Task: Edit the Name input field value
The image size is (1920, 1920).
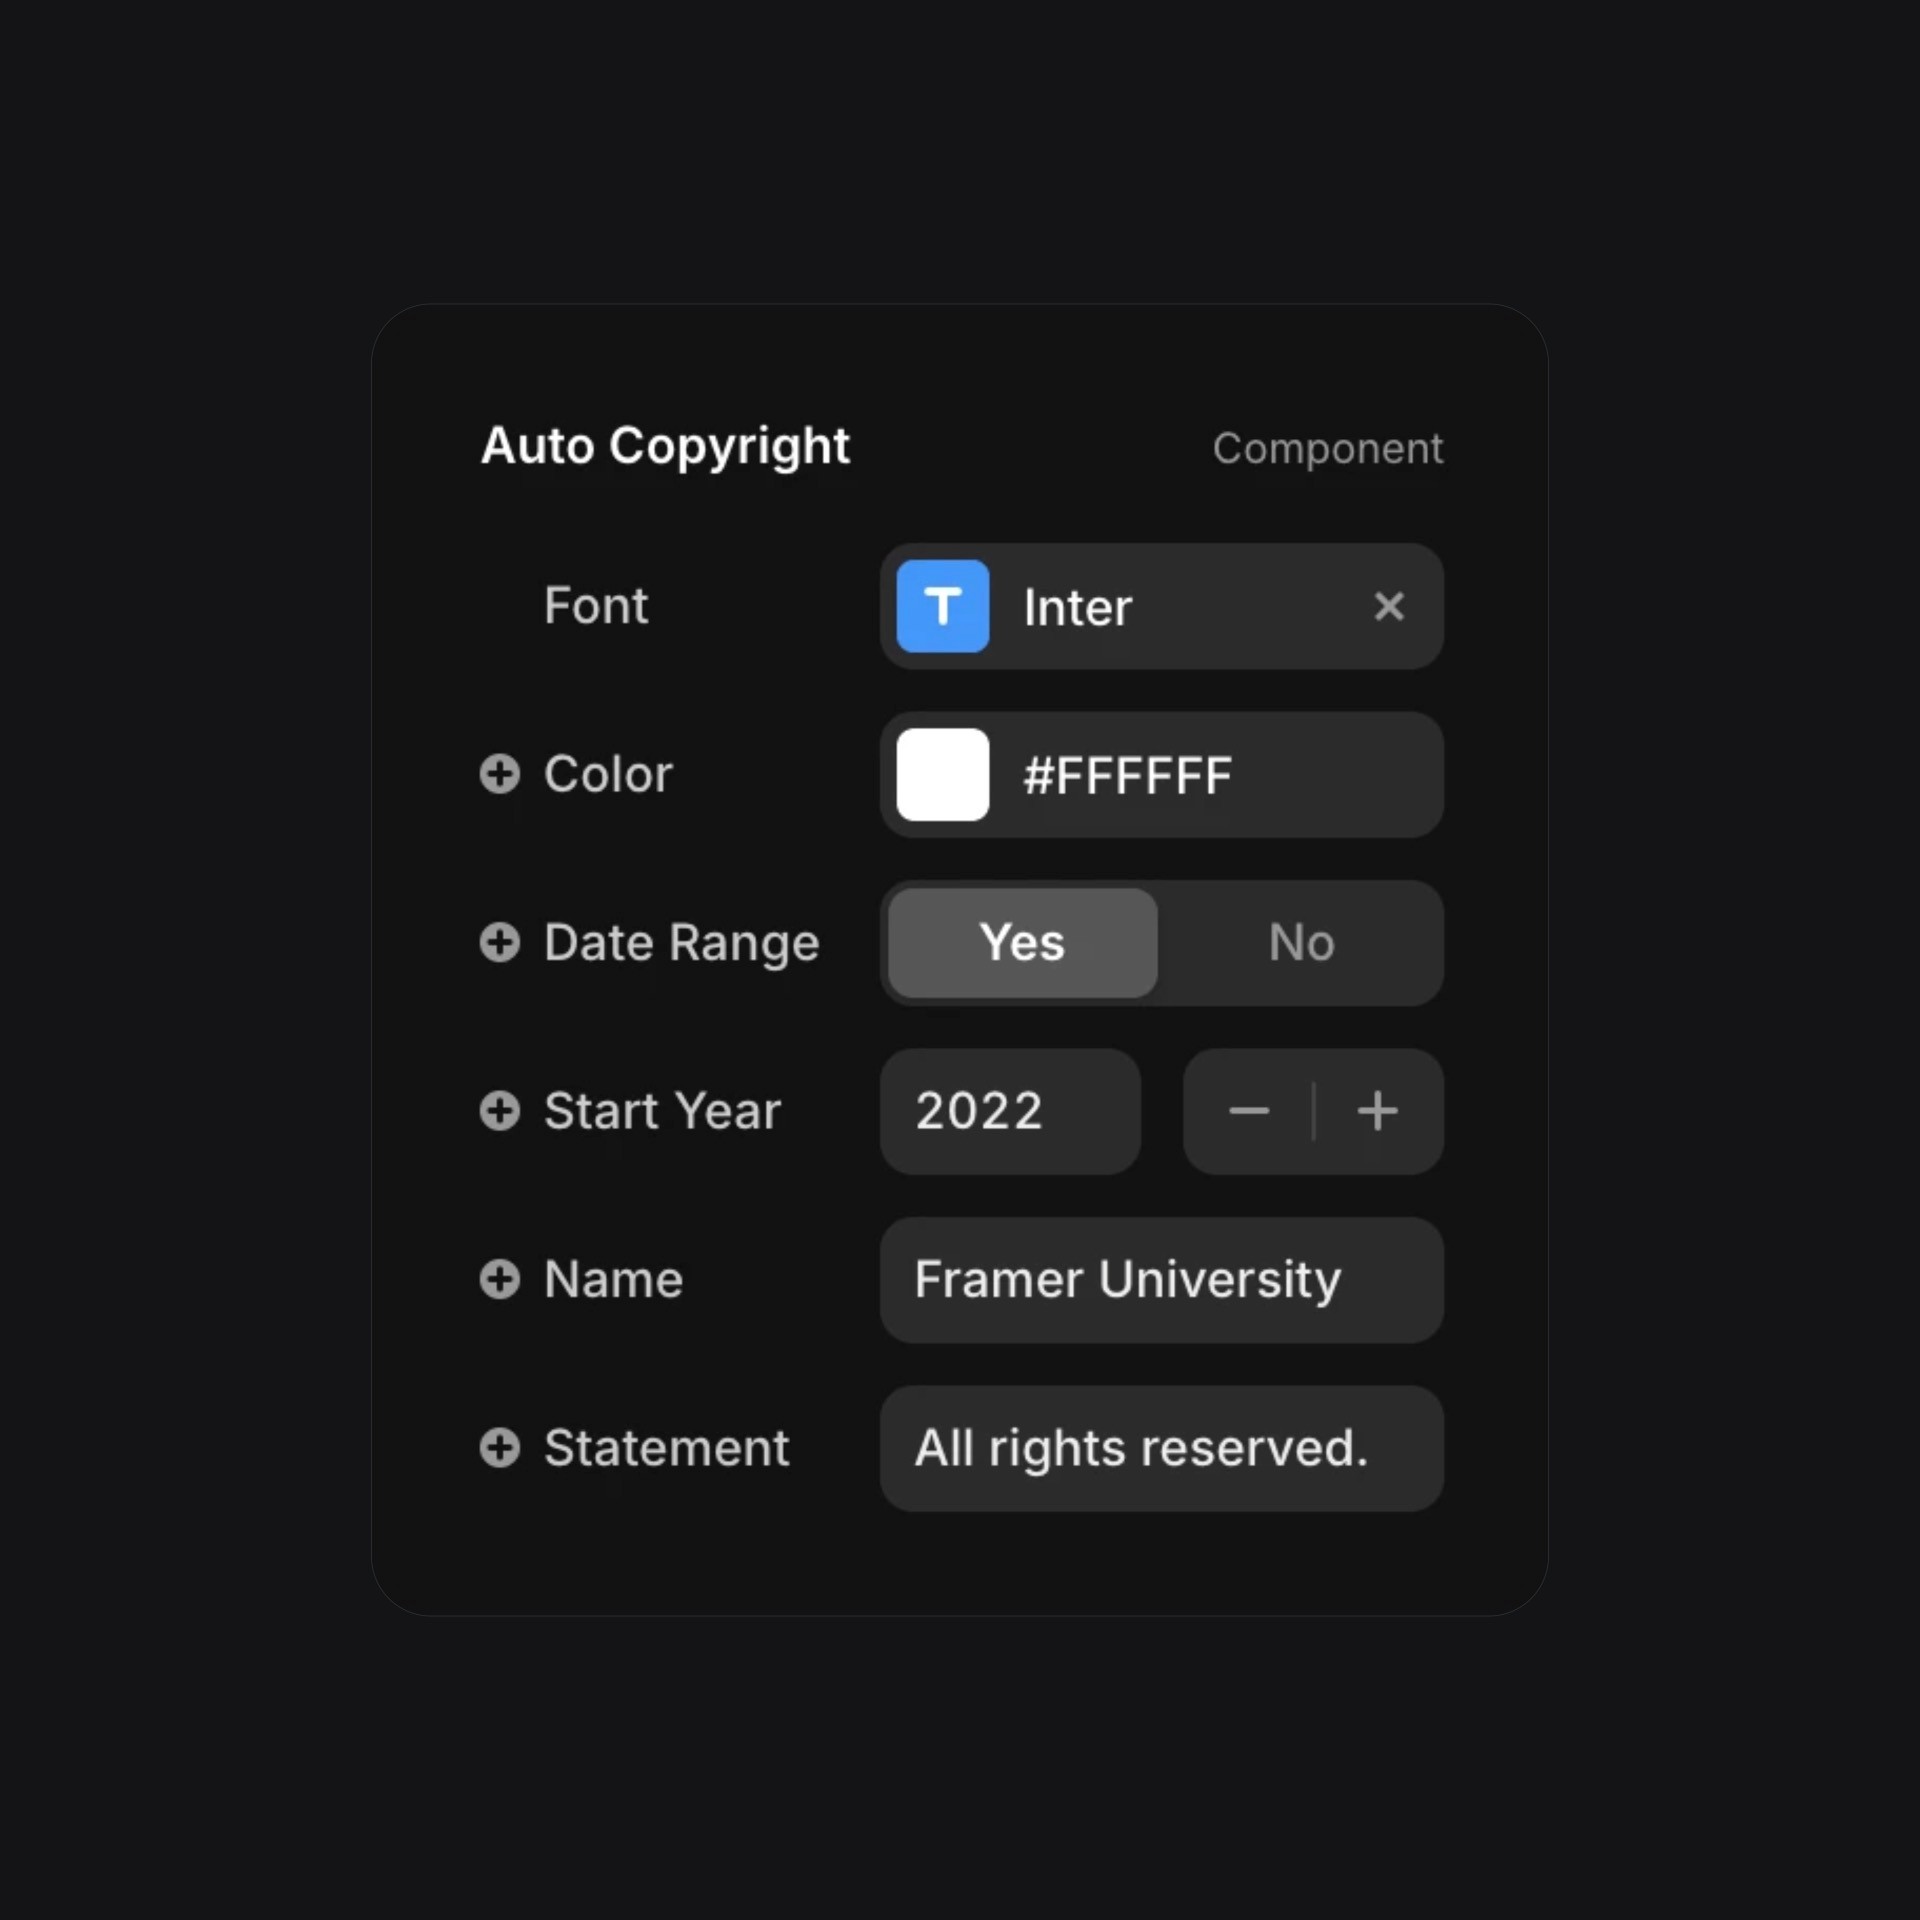Action: click(x=1159, y=1278)
